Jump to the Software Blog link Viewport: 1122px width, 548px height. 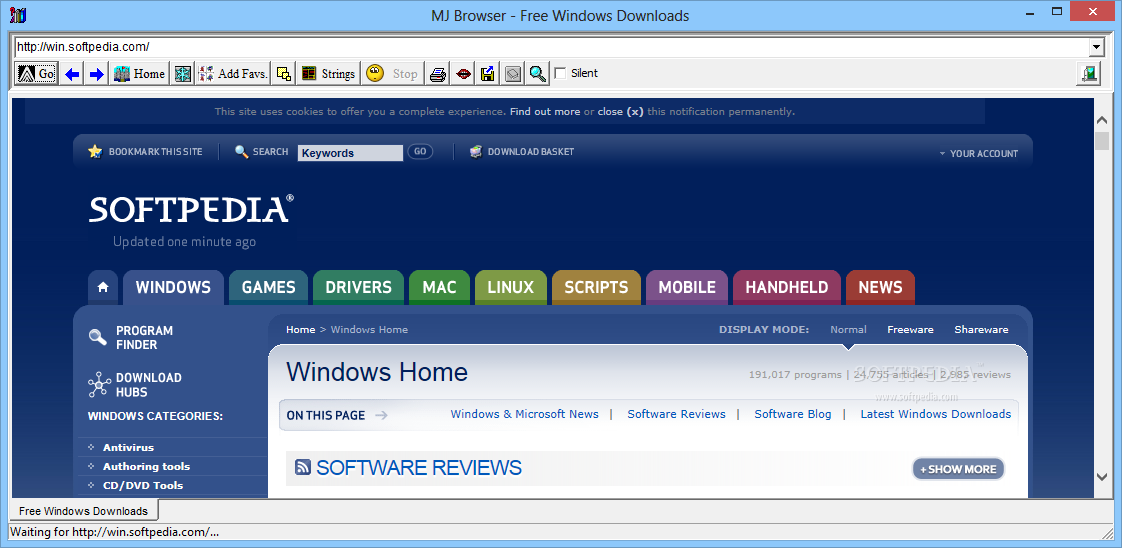pos(793,414)
